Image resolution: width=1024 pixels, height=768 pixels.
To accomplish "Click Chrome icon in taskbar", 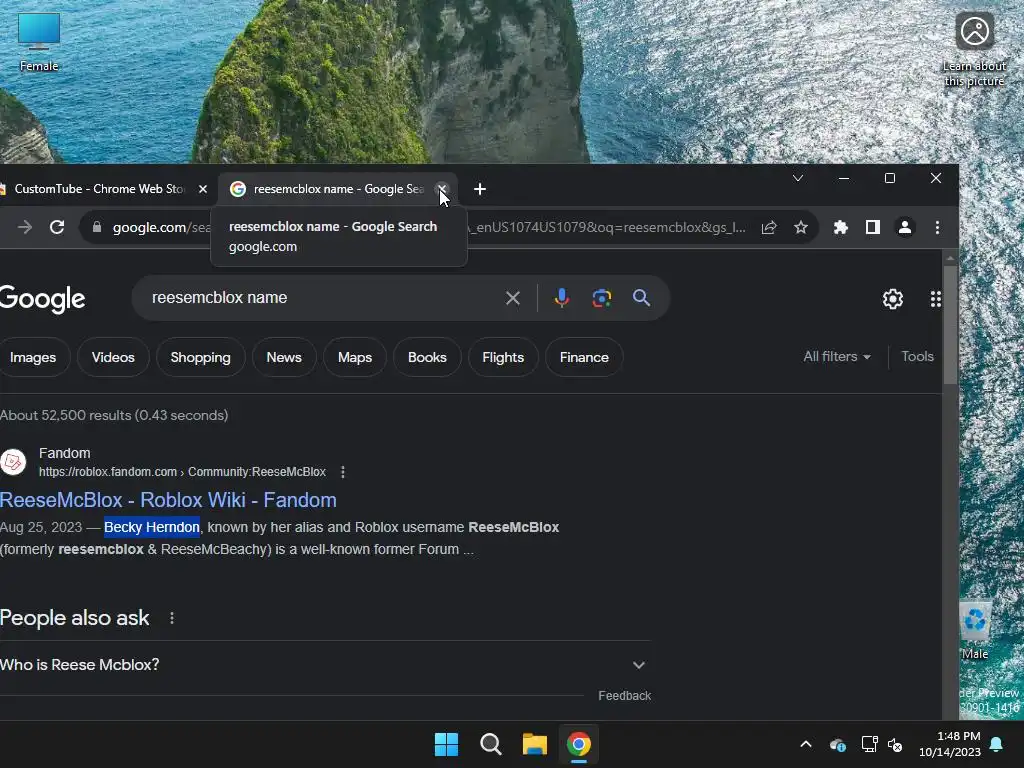I will coord(579,744).
